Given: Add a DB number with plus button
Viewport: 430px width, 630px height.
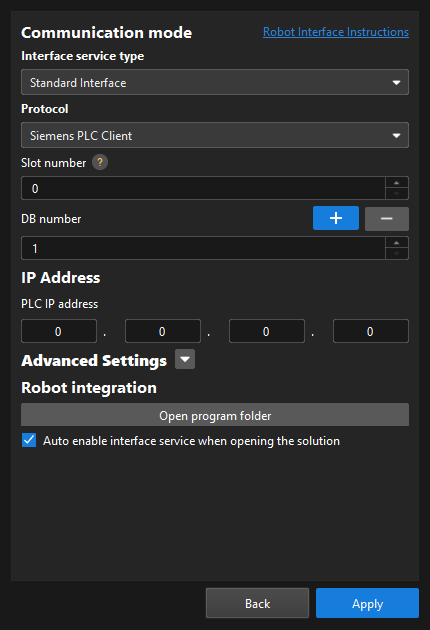Looking at the screenshot, I should pyautogui.click(x=336, y=218).
